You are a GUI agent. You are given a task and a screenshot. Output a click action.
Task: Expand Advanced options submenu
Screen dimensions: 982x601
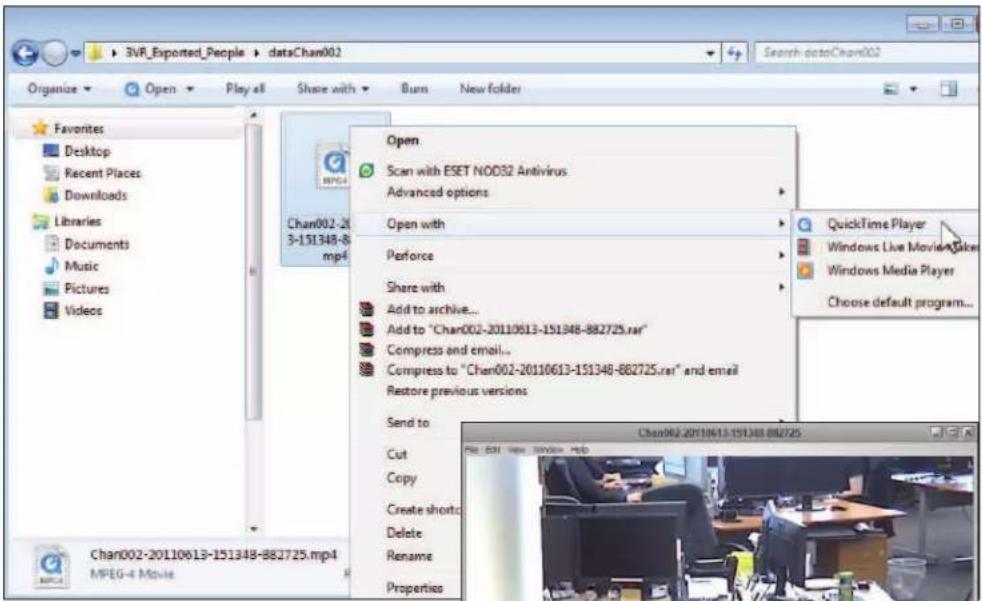point(573,192)
